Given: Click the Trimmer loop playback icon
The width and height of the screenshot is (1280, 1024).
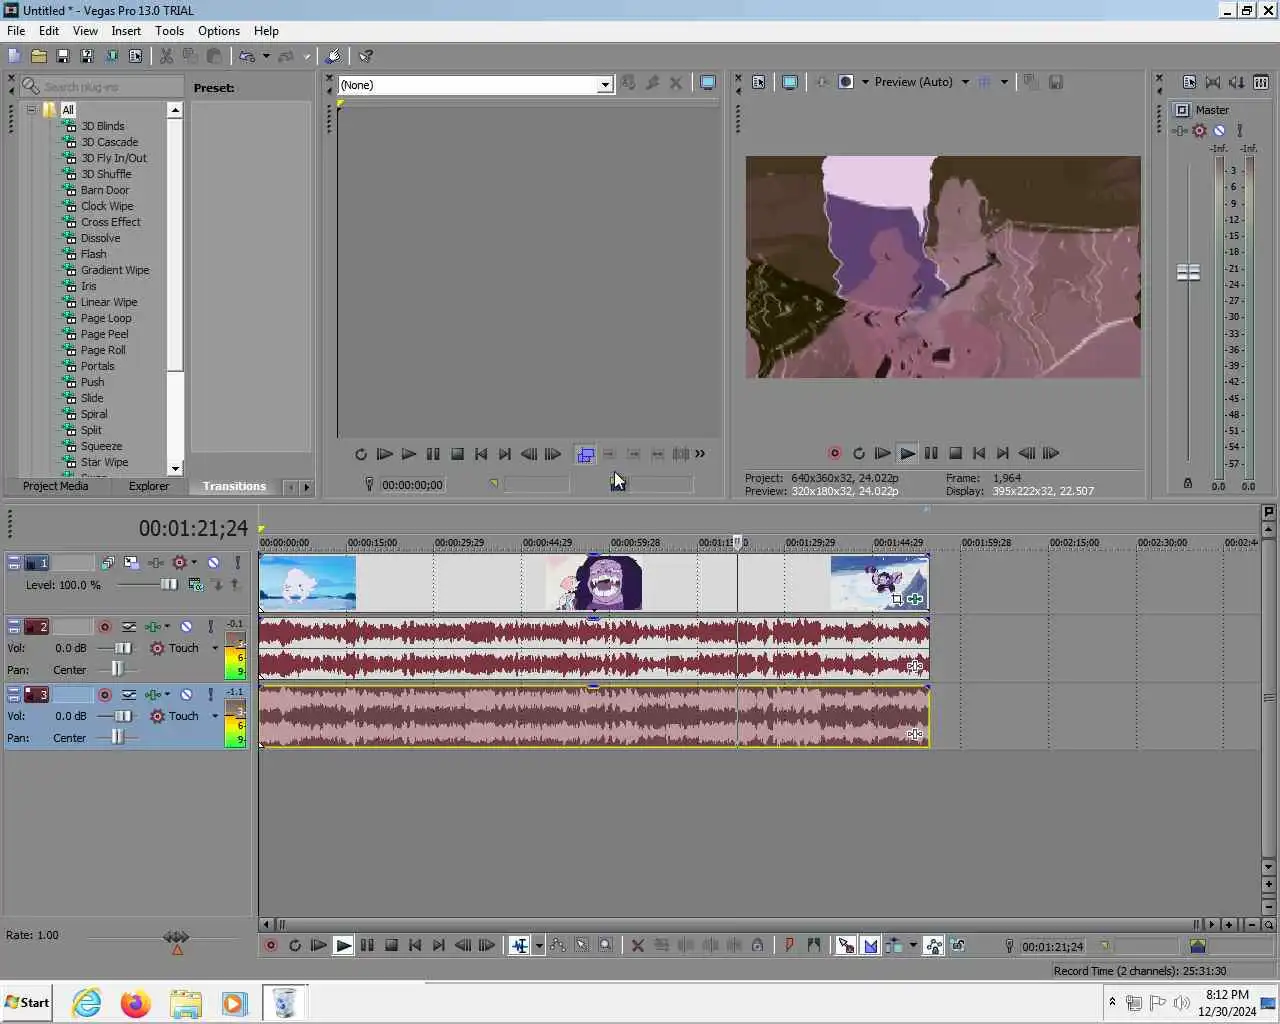Looking at the screenshot, I should pyautogui.click(x=361, y=455).
